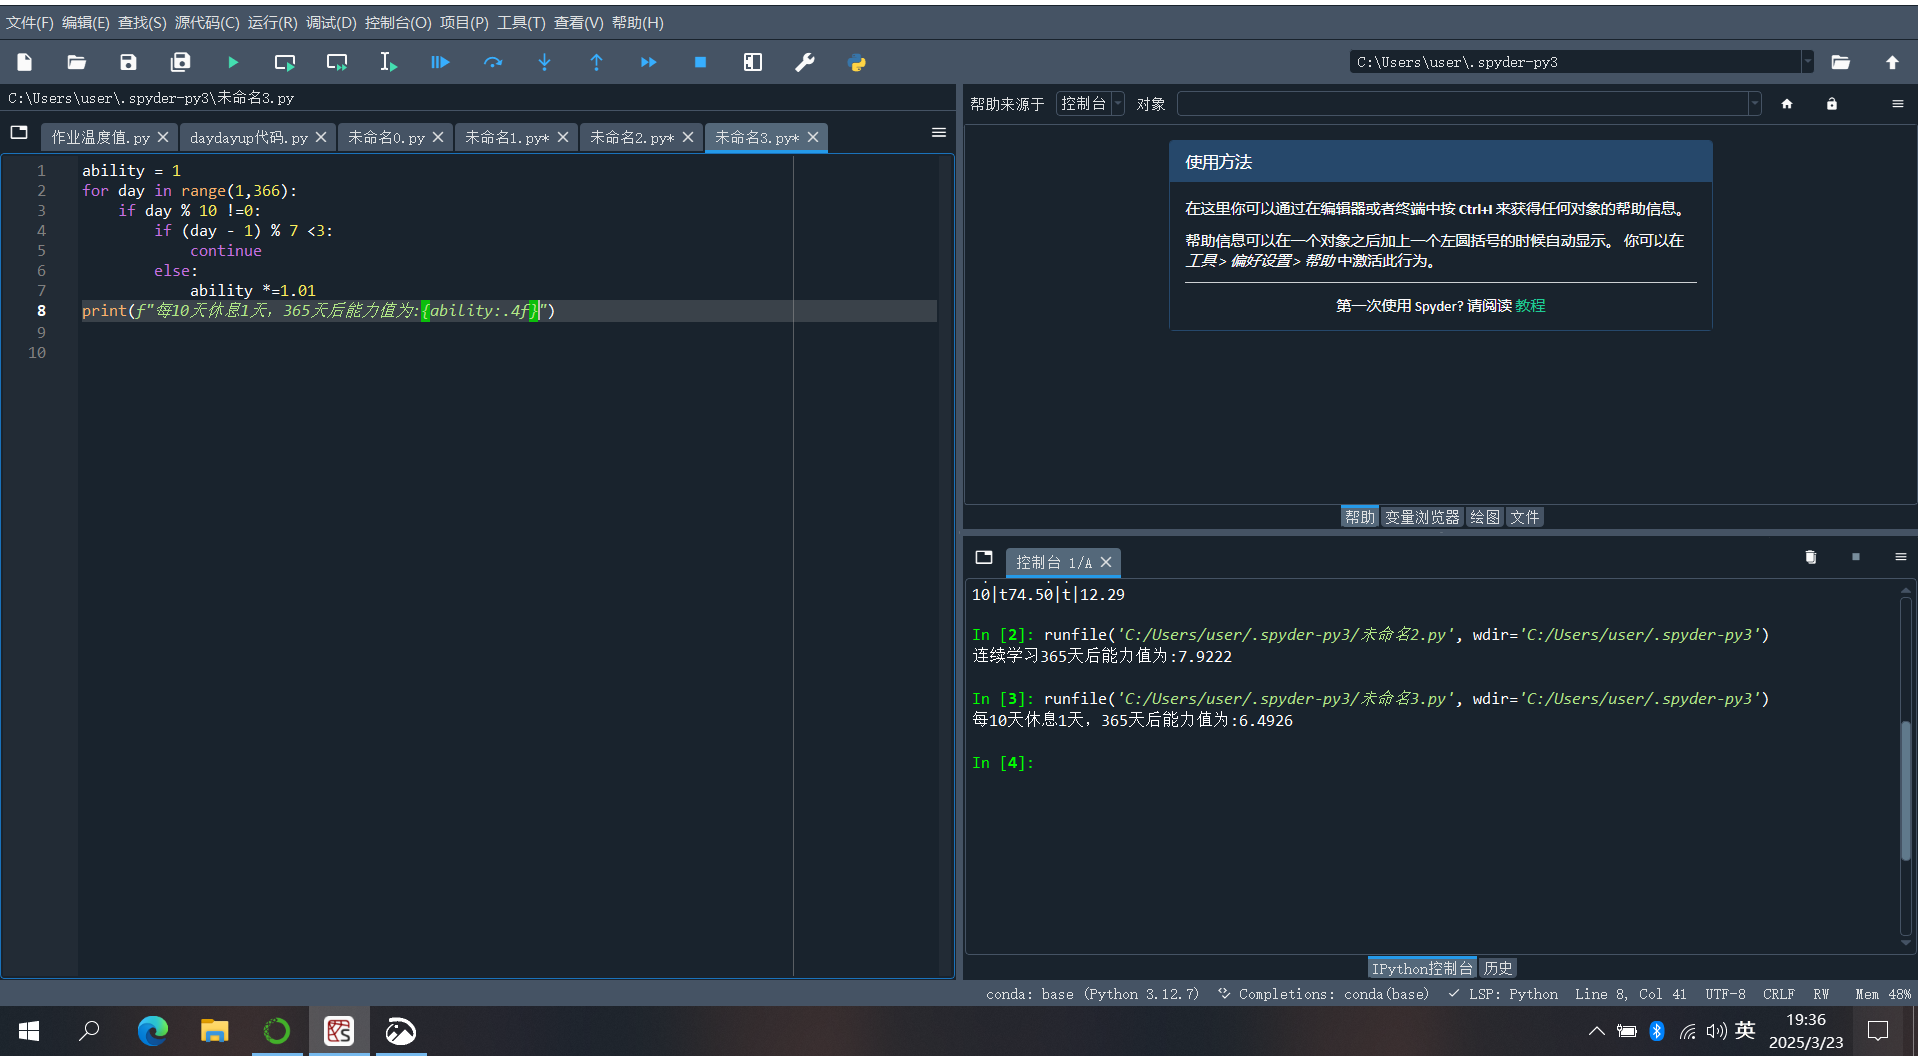This screenshot has width=1918, height=1056.
Task: Browse console tabs icon
Action: [984, 557]
